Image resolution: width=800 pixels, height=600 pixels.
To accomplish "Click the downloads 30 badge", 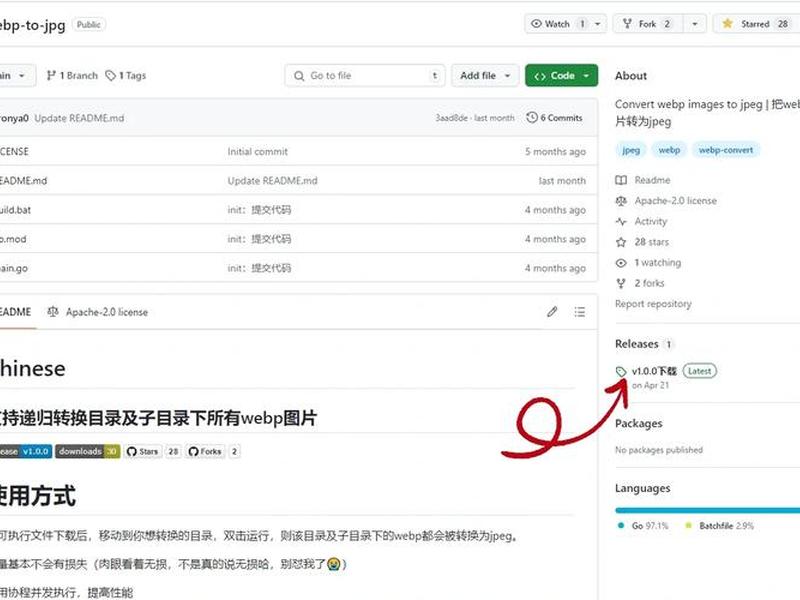I will pos(88,452).
